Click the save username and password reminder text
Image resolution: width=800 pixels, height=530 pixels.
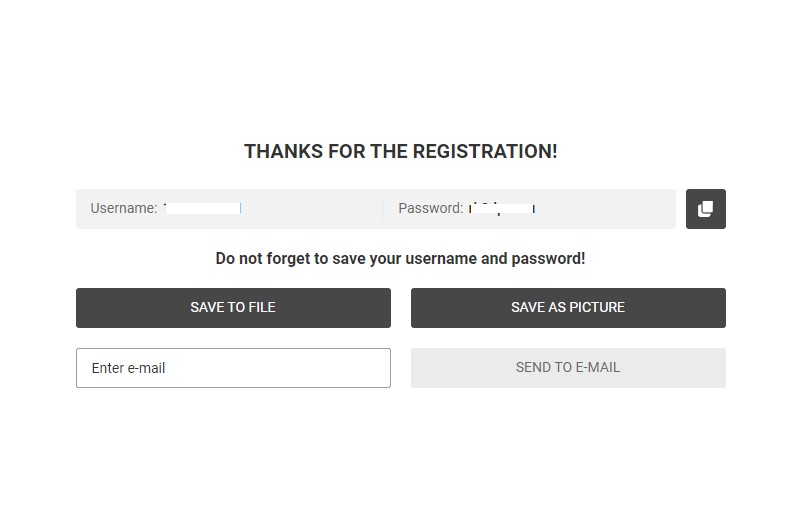pyautogui.click(x=401, y=259)
